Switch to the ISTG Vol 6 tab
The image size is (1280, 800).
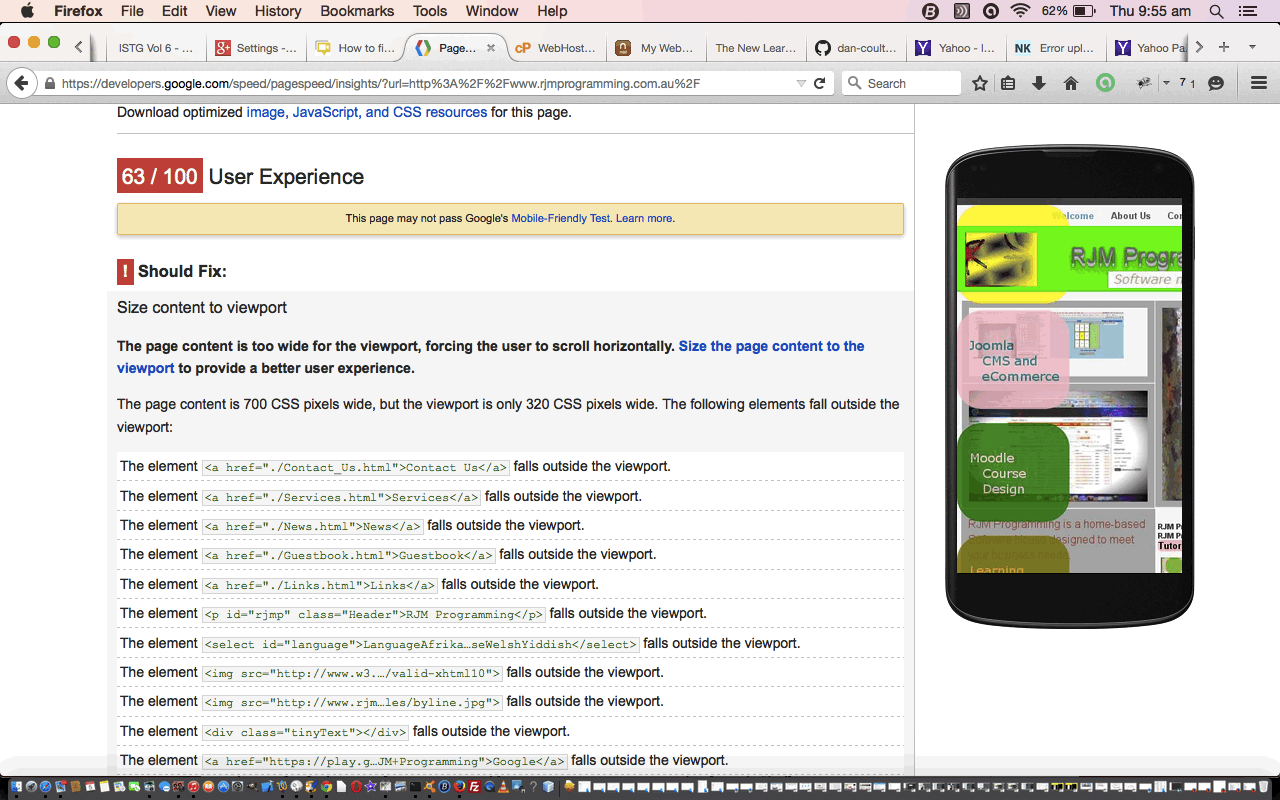pyautogui.click(x=155, y=48)
